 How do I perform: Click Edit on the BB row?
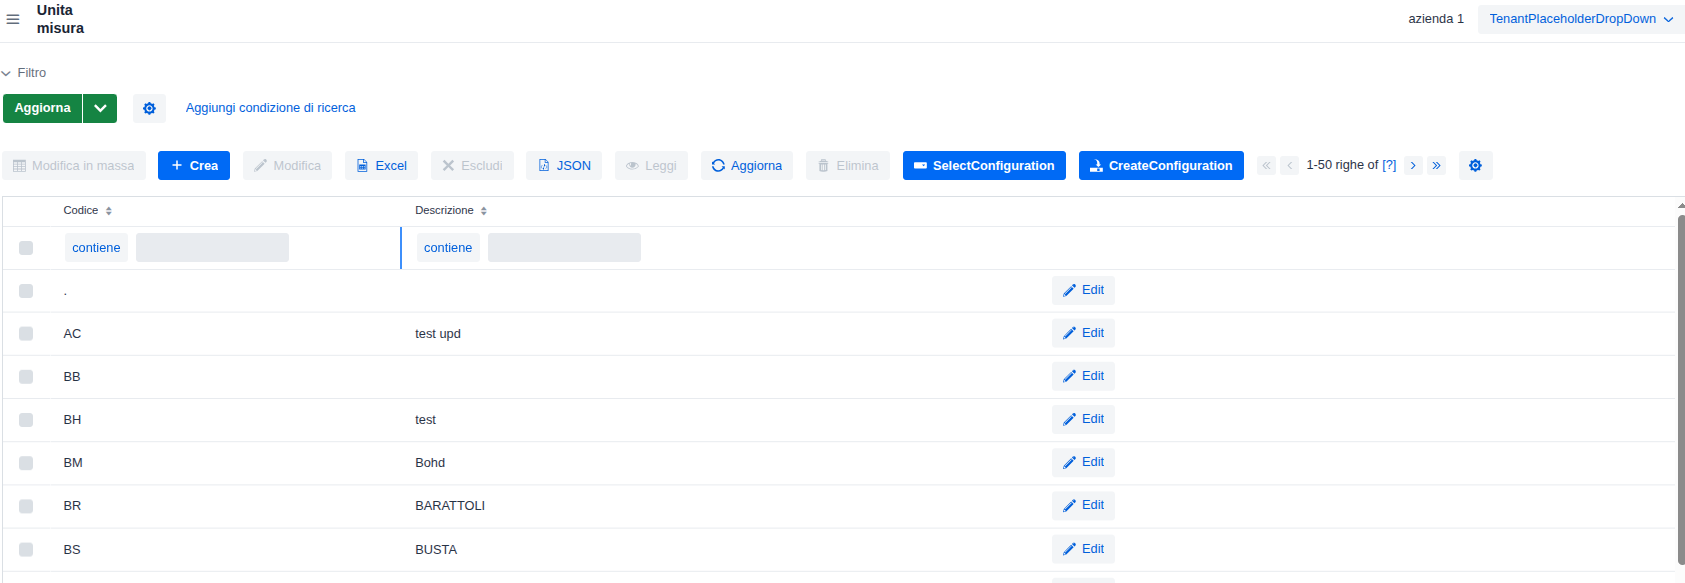pos(1083,376)
